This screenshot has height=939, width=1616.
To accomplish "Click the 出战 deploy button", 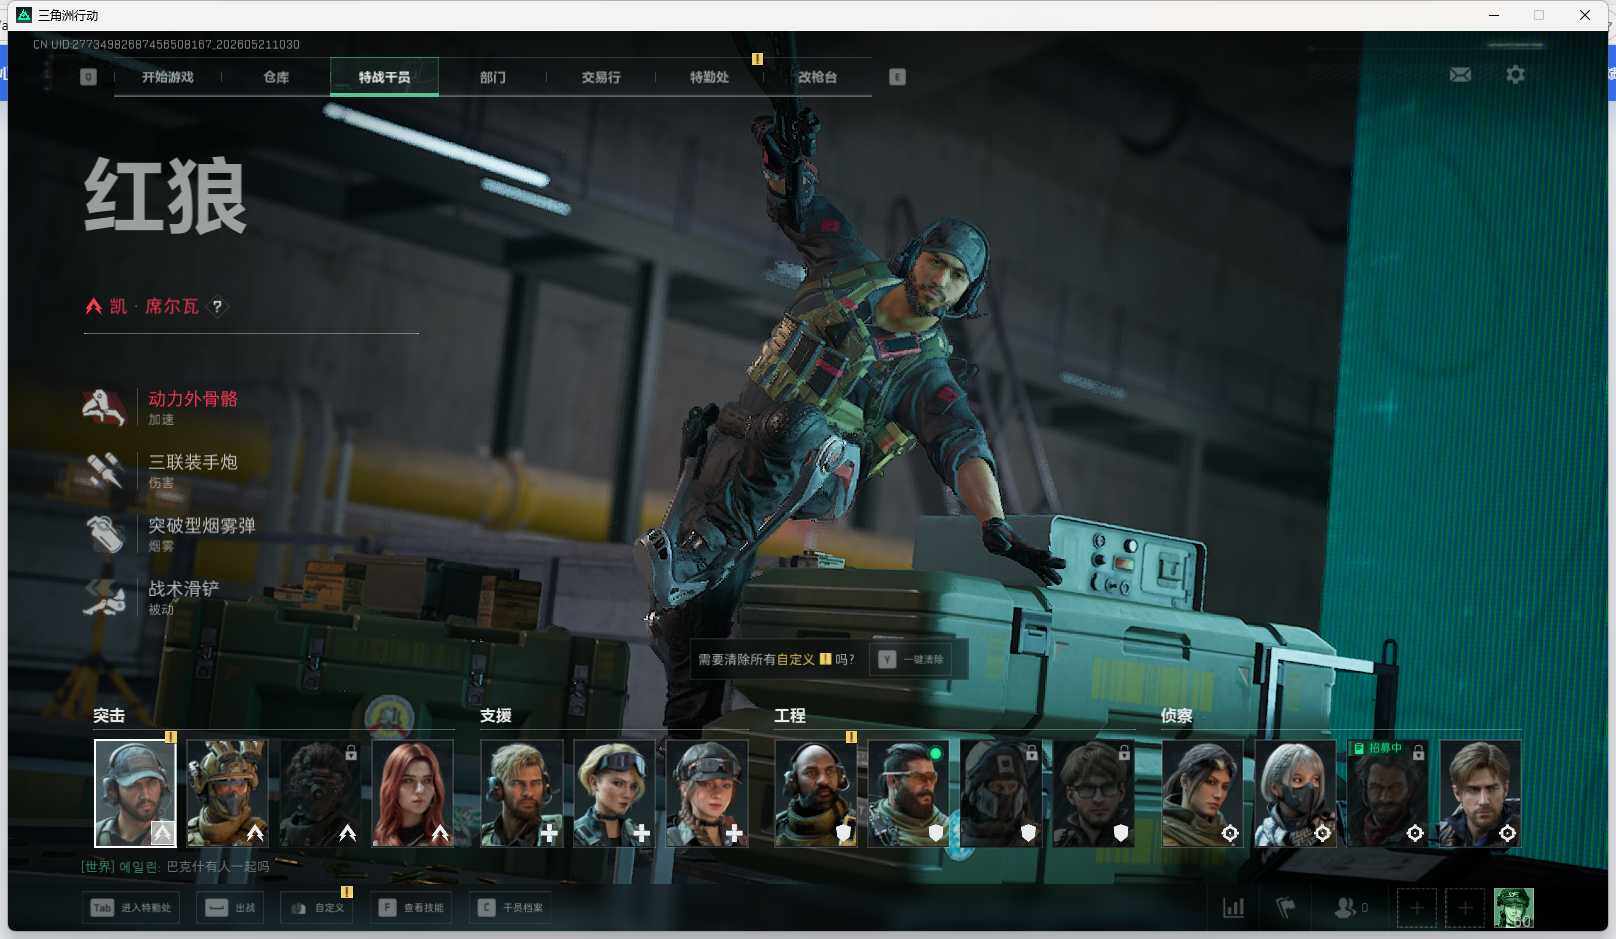I will click(231, 908).
